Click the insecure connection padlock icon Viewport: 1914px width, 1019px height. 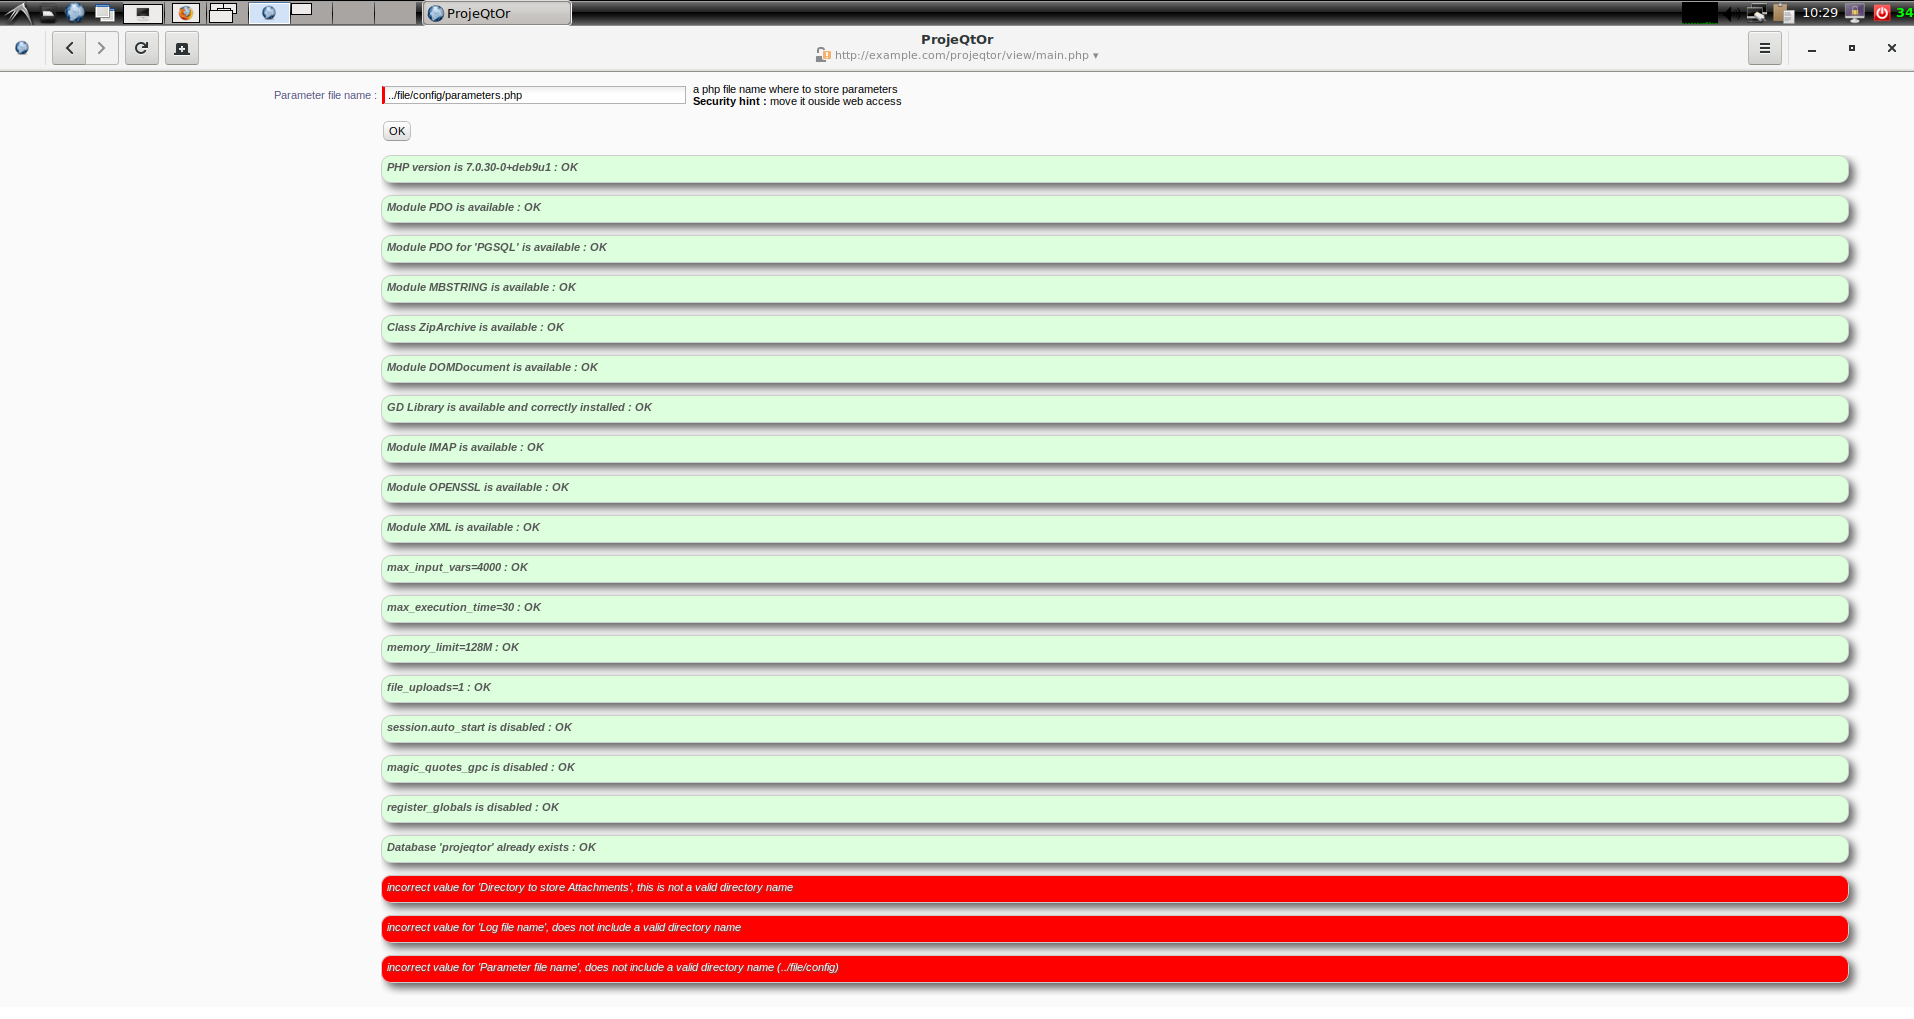822,55
